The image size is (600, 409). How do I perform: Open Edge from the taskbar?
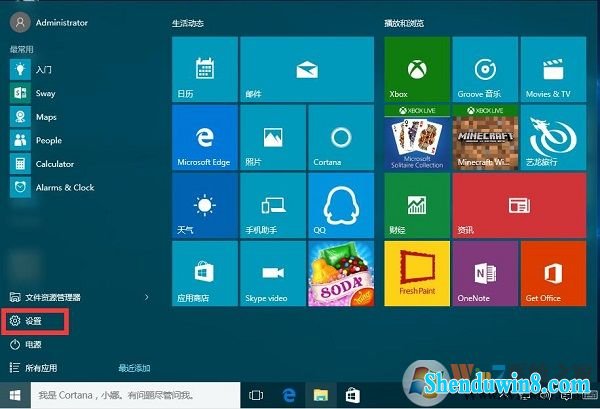[289, 395]
